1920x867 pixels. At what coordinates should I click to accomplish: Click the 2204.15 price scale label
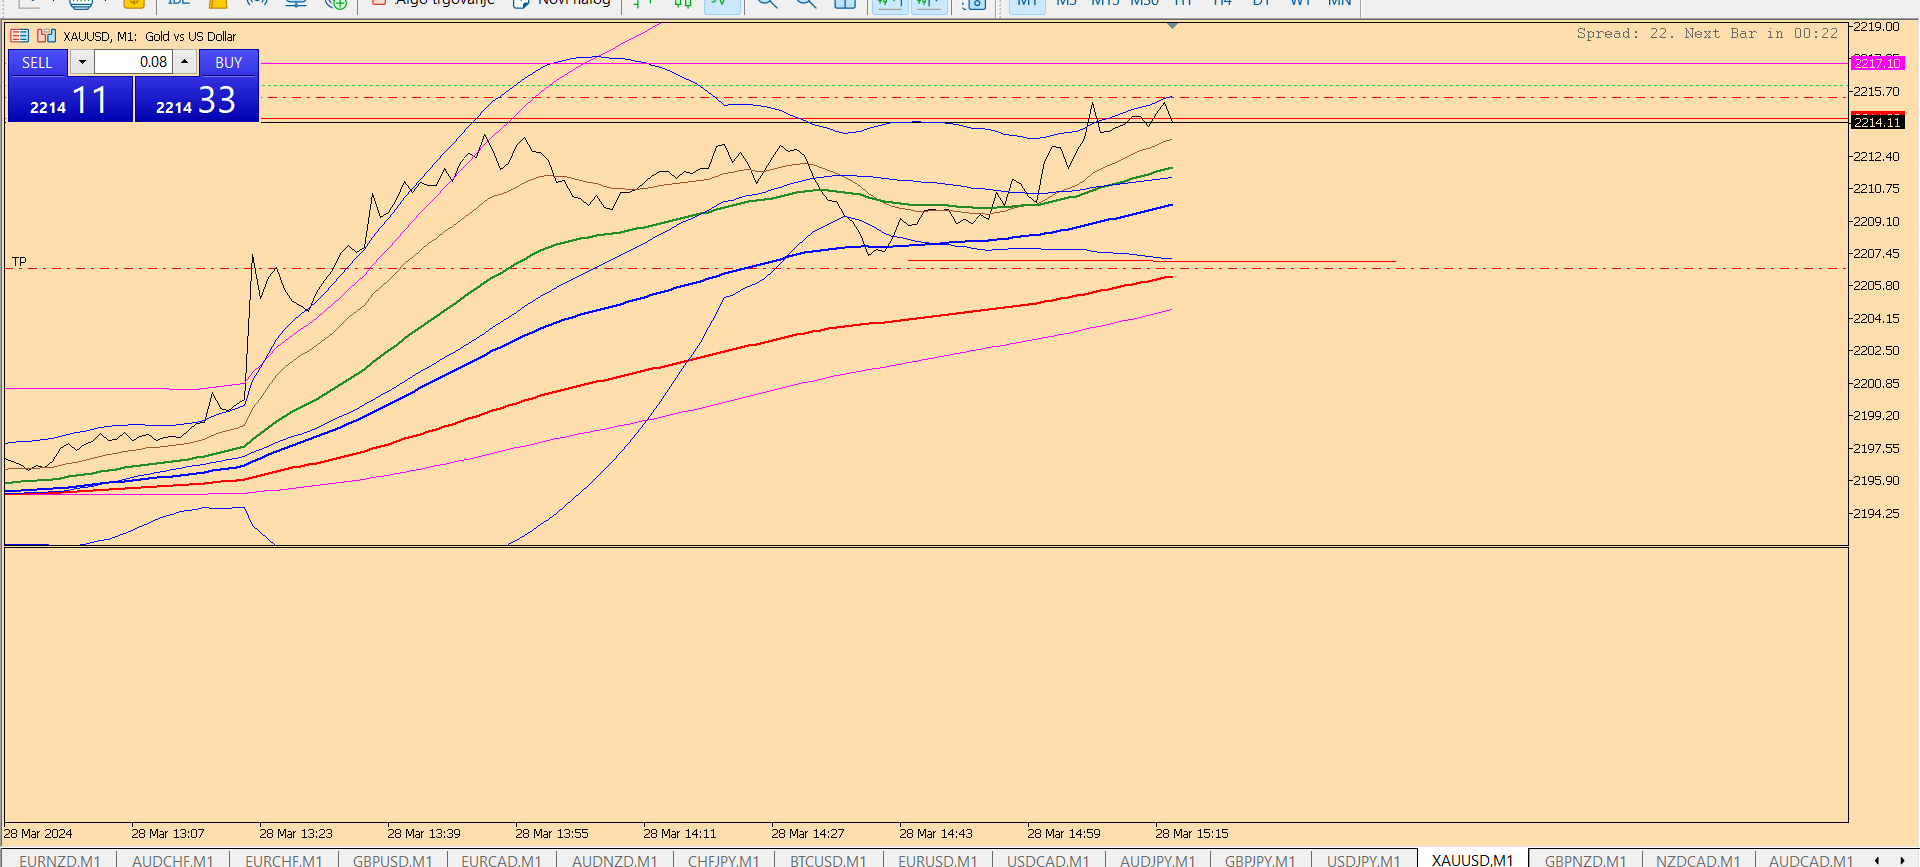click(x=1876, y=318)
